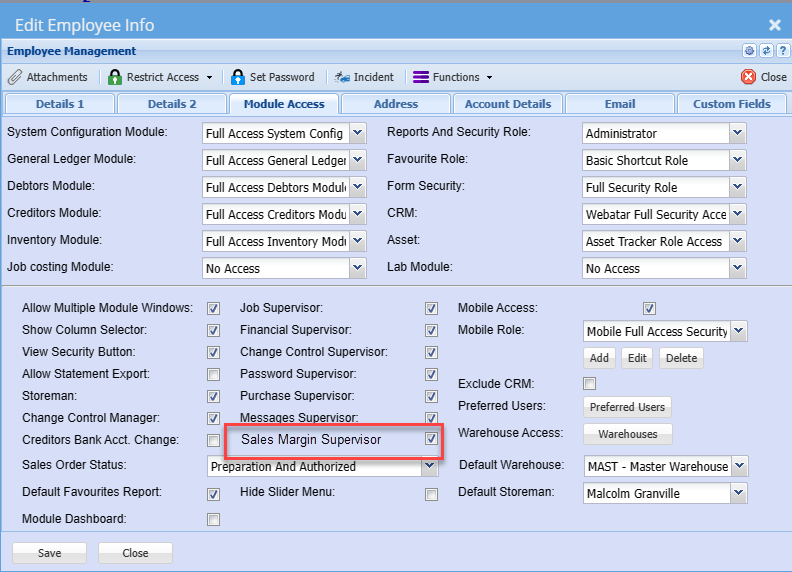Open Inventory Module dropdown
The image size is (792, 572).
coord(358,241)
